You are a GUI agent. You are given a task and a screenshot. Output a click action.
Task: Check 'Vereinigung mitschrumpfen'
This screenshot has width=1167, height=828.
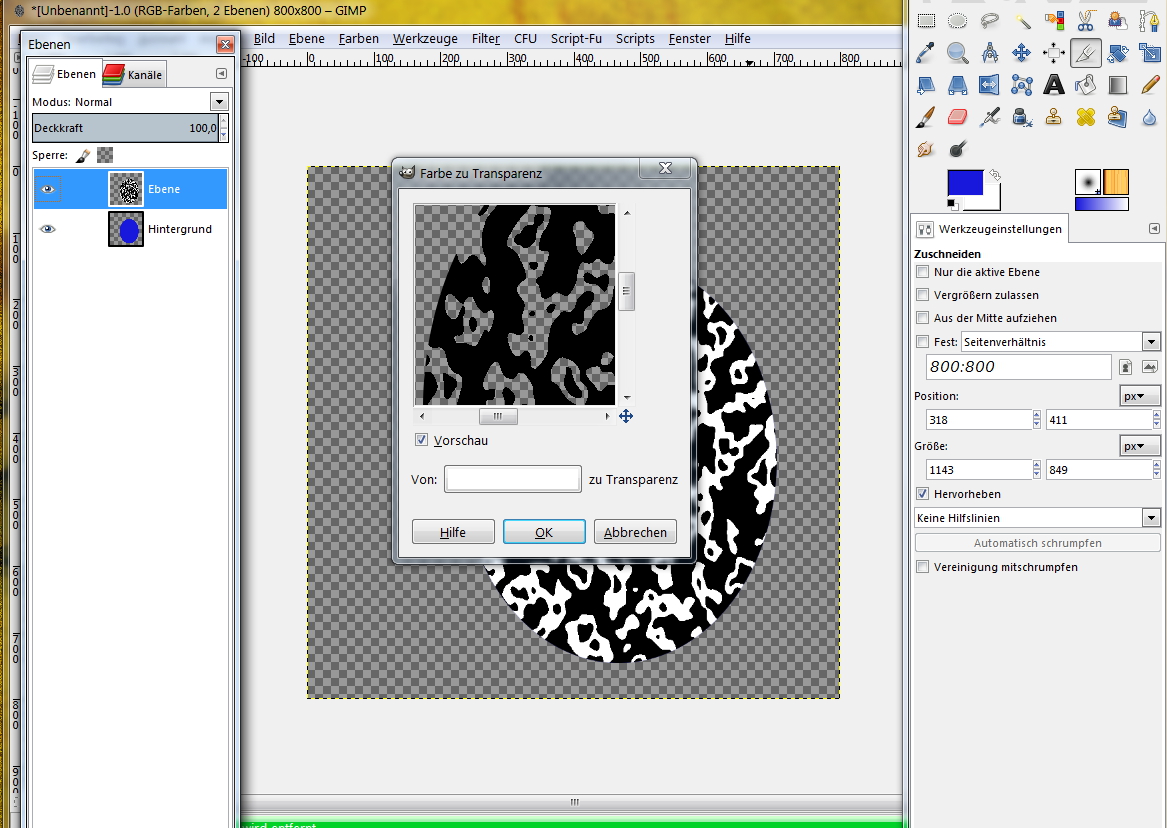[923, 567]
